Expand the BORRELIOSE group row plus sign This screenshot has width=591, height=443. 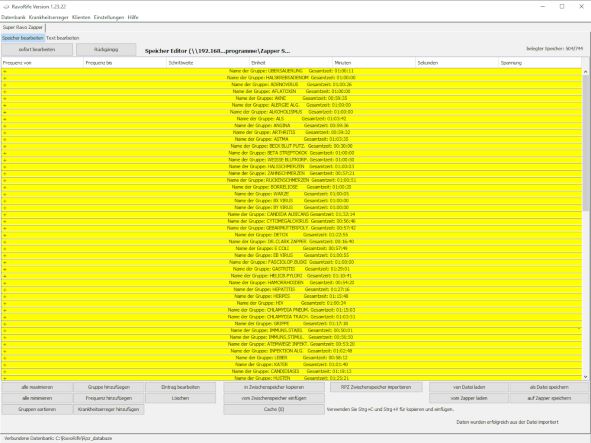click(5, 187)
